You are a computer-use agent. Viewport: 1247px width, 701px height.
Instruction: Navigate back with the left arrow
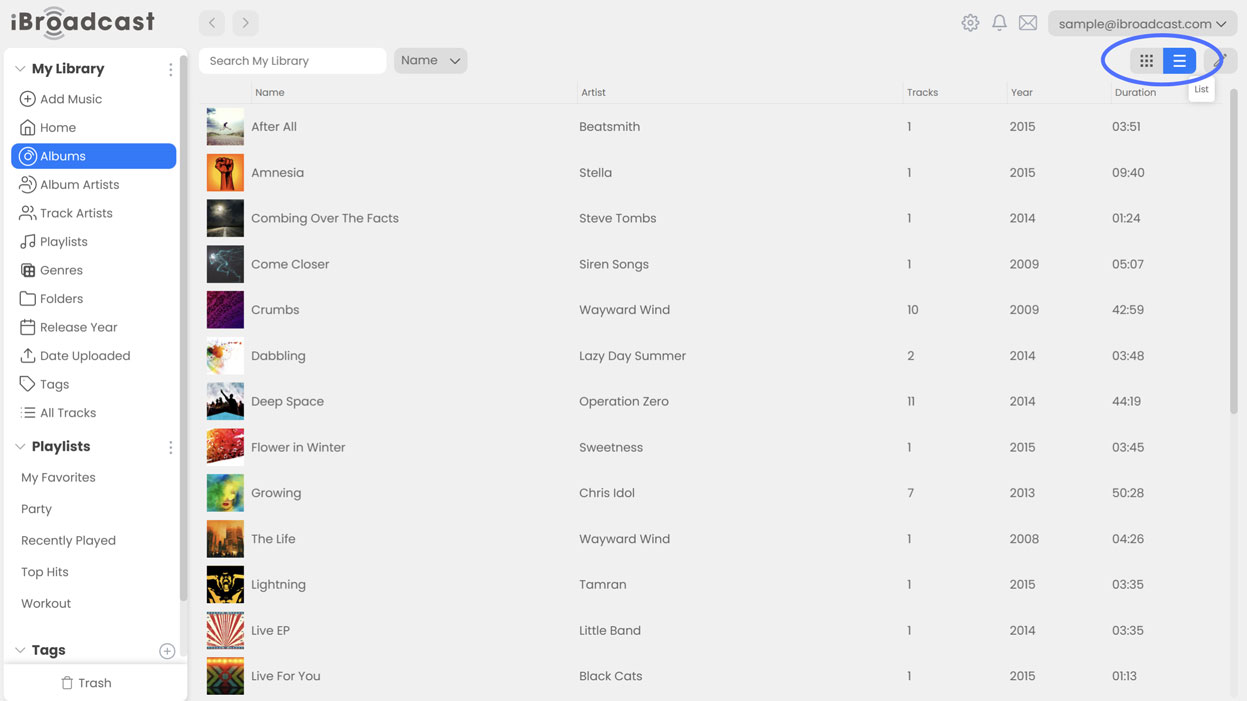[212, 23]
